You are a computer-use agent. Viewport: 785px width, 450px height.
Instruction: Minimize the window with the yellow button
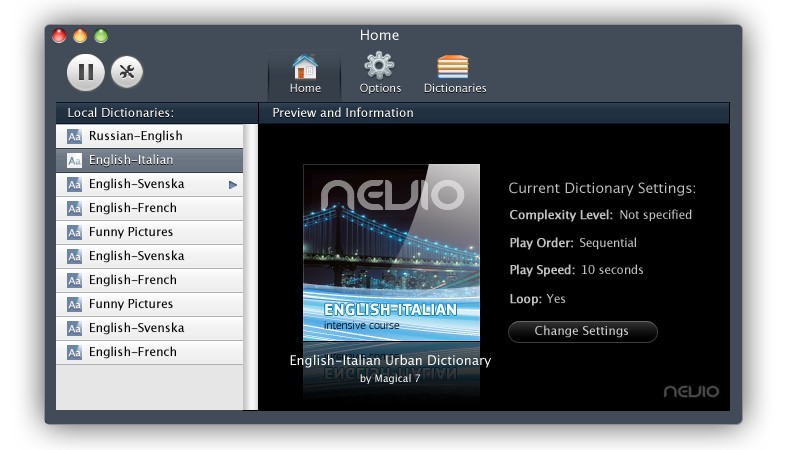coord(80,36)
